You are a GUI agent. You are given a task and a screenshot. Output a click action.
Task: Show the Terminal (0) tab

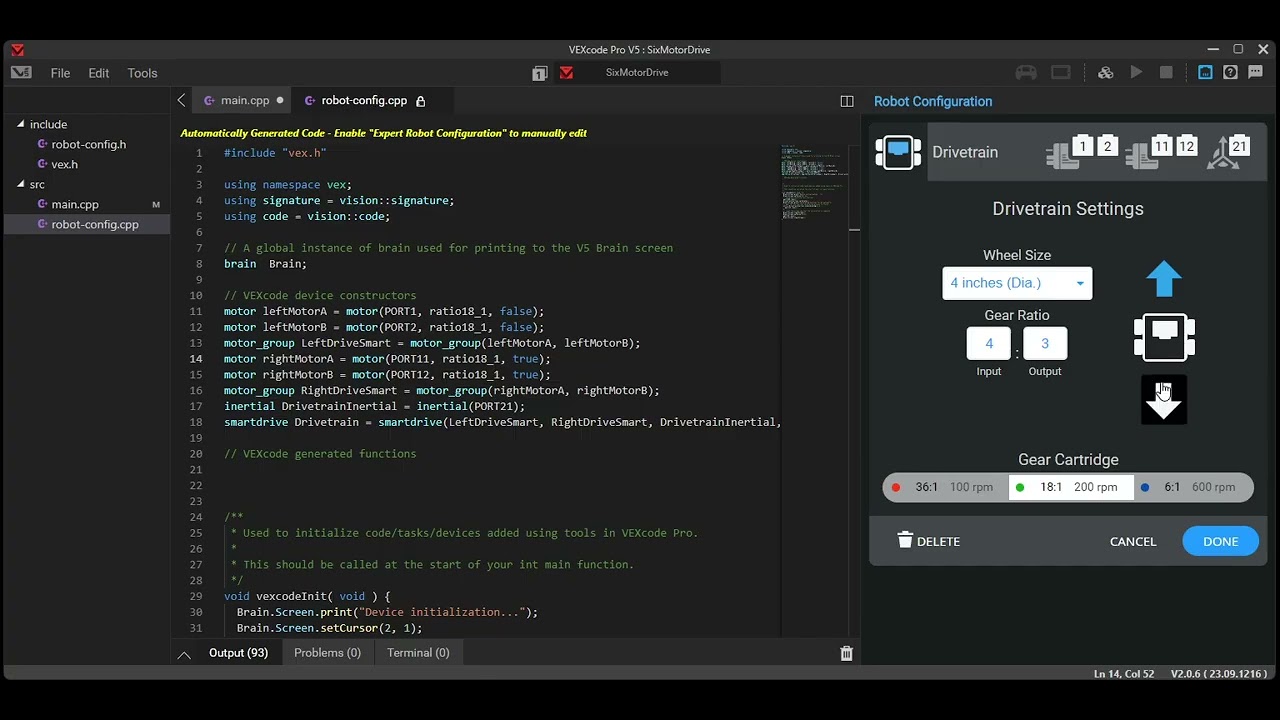coord(418,653)
